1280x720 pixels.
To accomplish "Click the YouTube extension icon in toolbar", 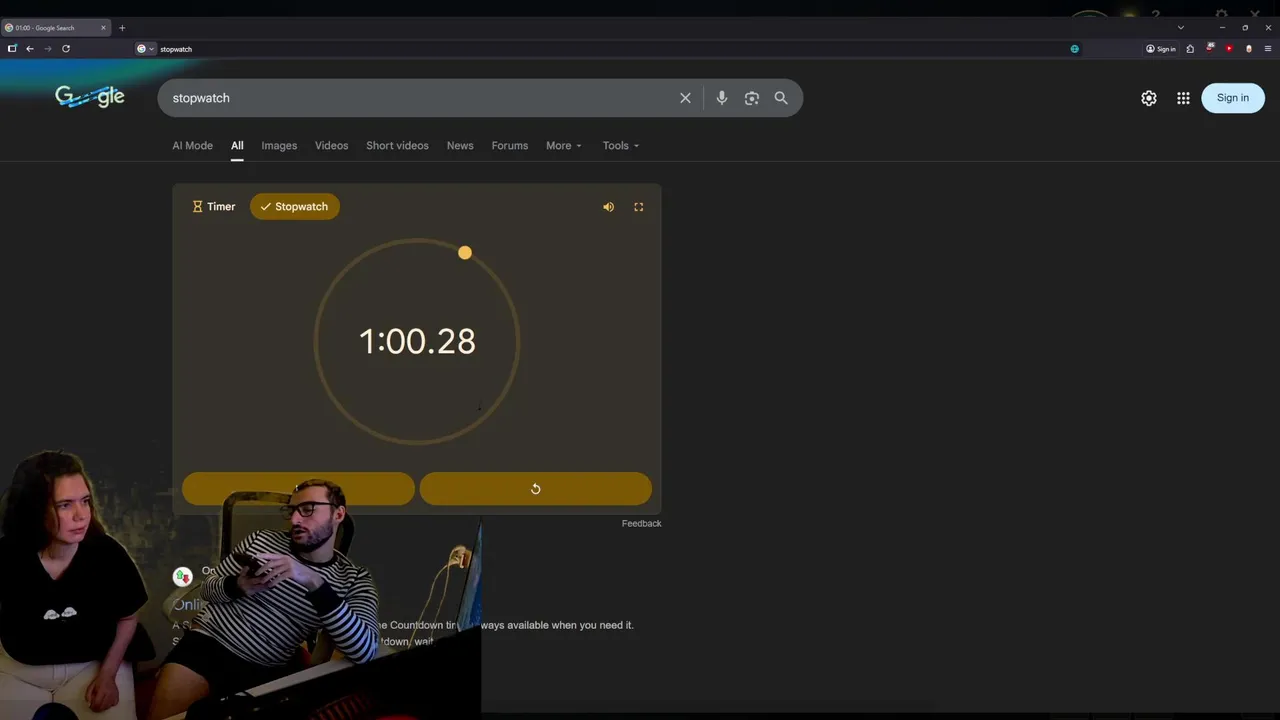I will tap(1229, 49).
